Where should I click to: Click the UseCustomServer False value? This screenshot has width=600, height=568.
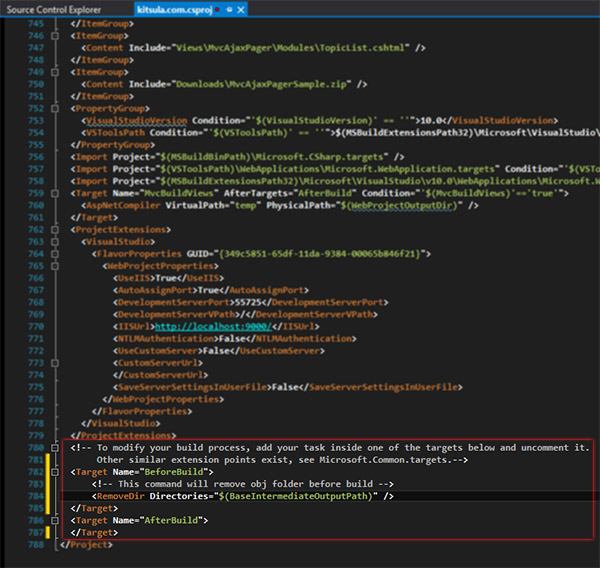[216, 351]
